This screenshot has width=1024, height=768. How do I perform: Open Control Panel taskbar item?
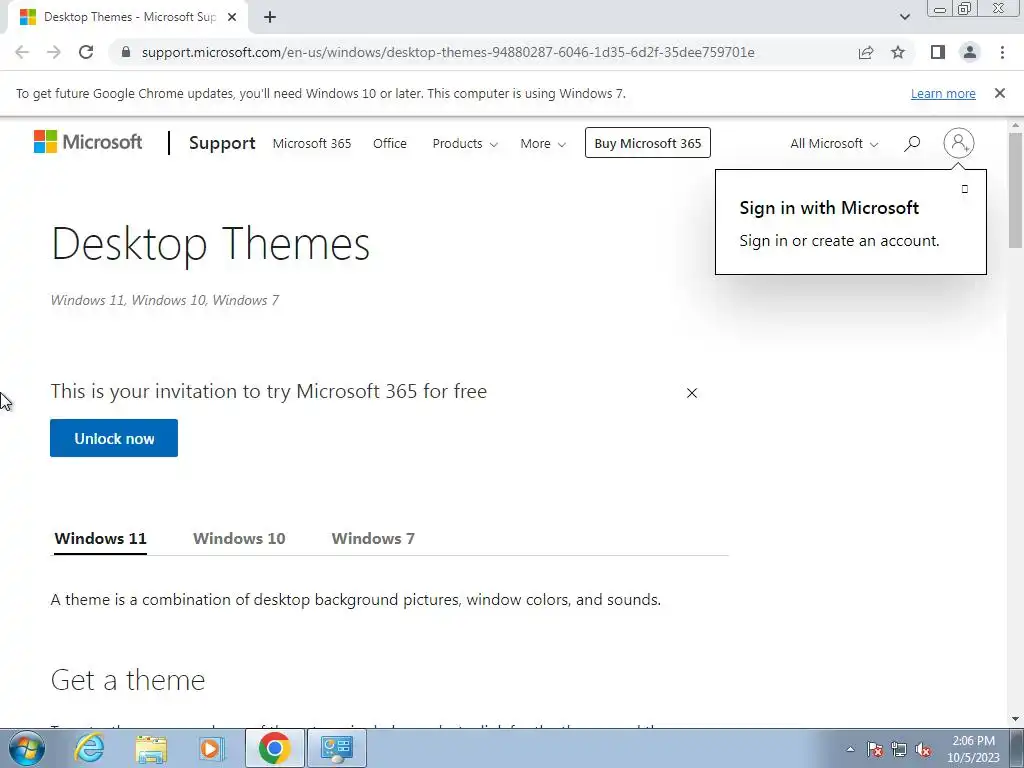(337, 748)
